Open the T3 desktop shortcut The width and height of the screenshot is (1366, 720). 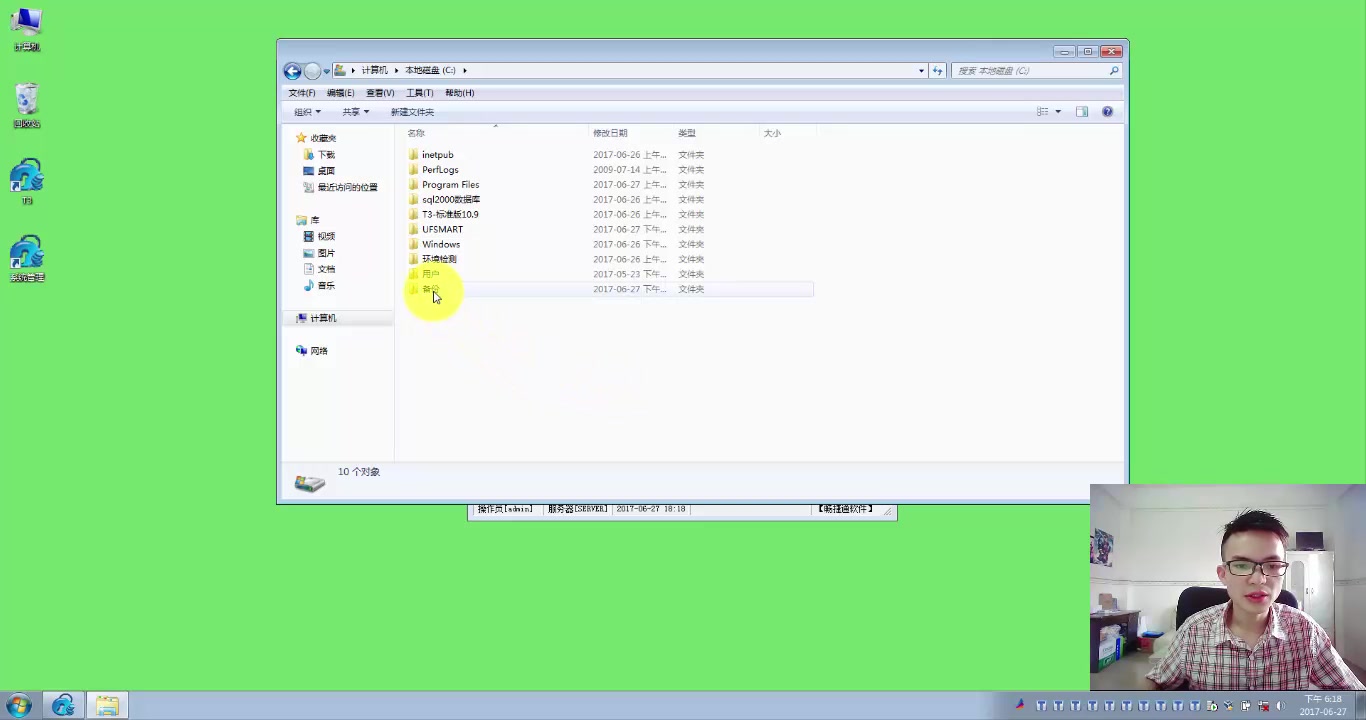click(x=27, y=182)
